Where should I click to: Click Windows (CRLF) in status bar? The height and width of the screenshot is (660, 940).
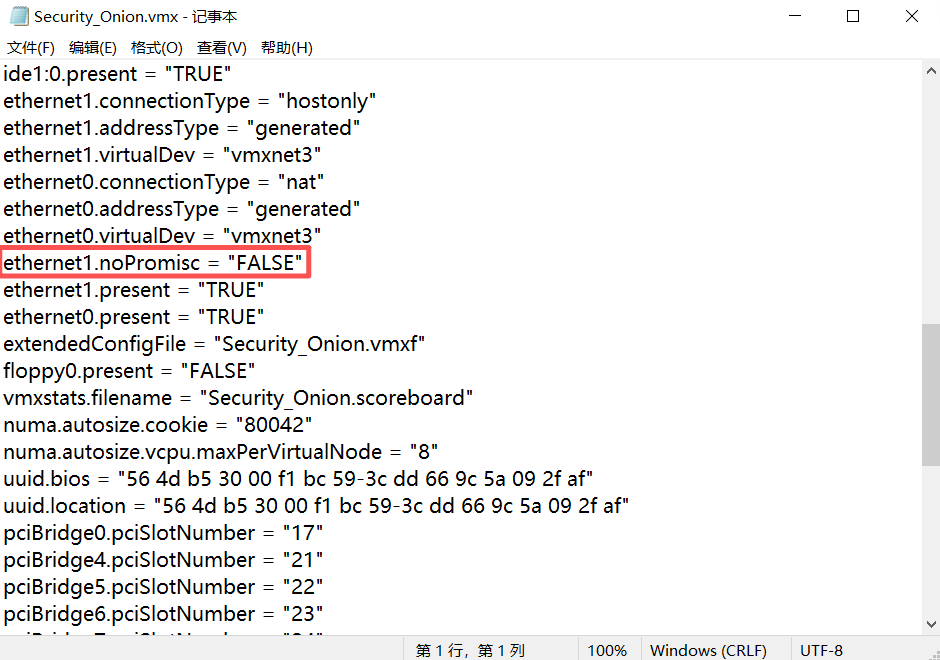point(709,650)
